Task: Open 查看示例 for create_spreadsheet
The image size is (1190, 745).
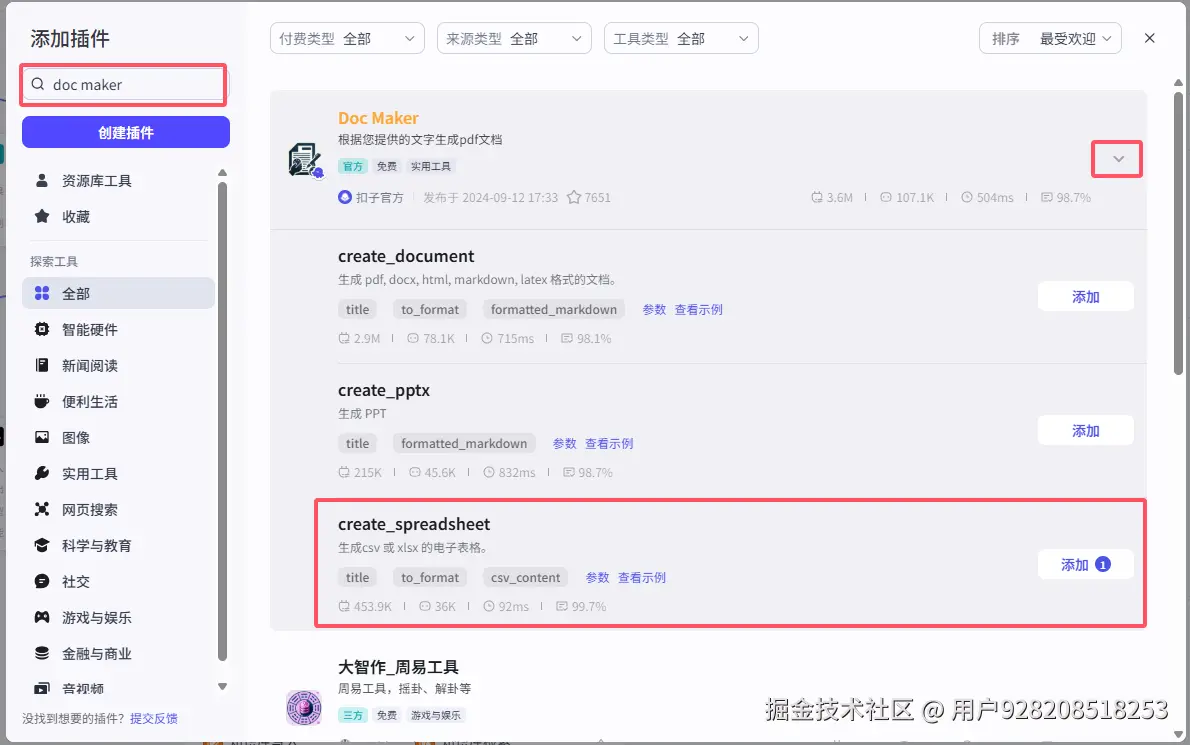Action: (641, 577)
